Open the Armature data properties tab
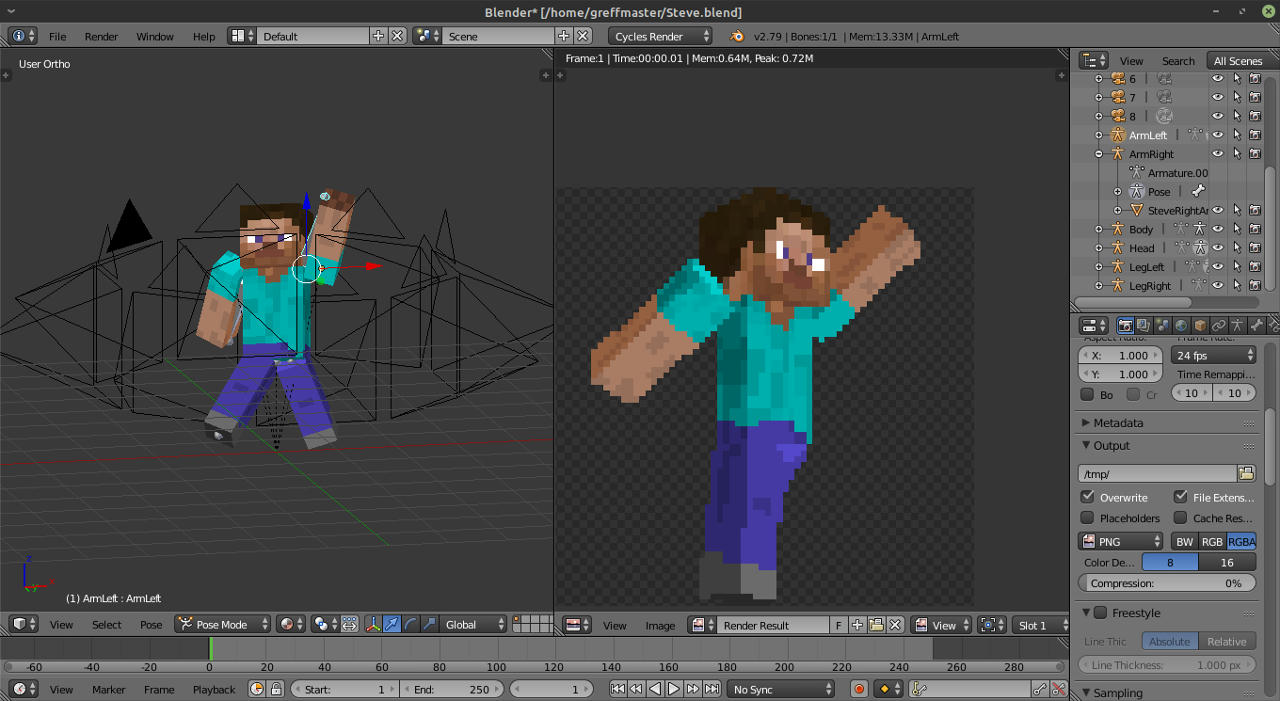The width and height of the screenshot is (1280, 701). tap(1238, 325)
